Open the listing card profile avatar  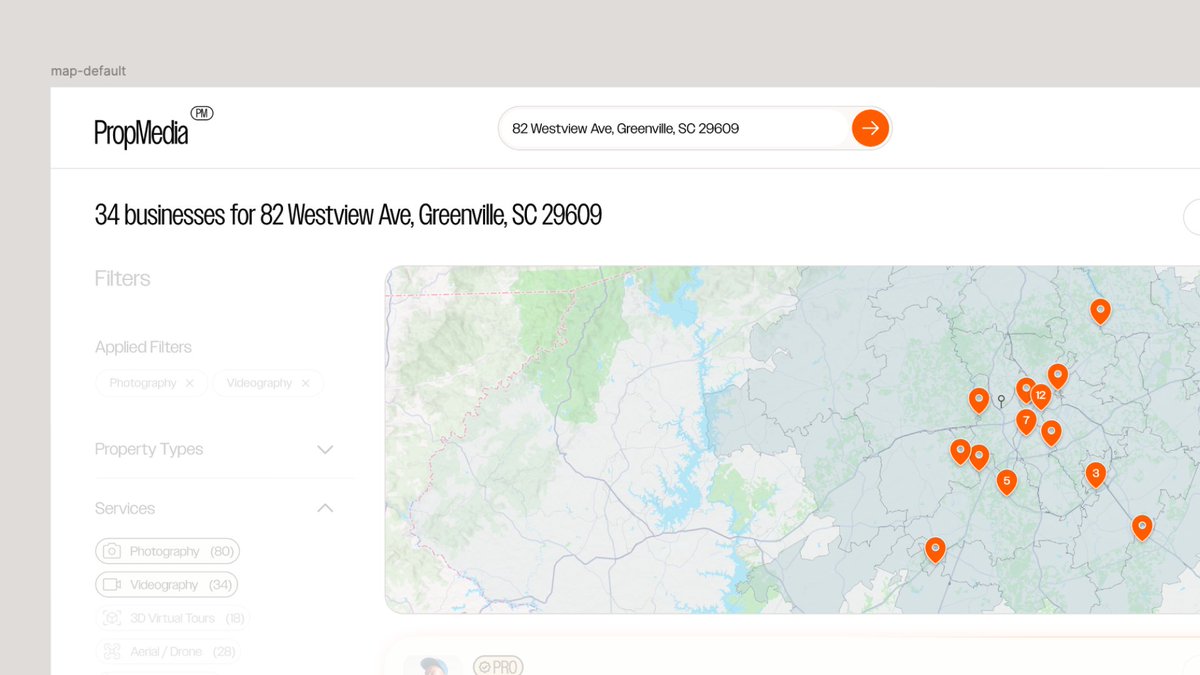(x=432, y=666)
